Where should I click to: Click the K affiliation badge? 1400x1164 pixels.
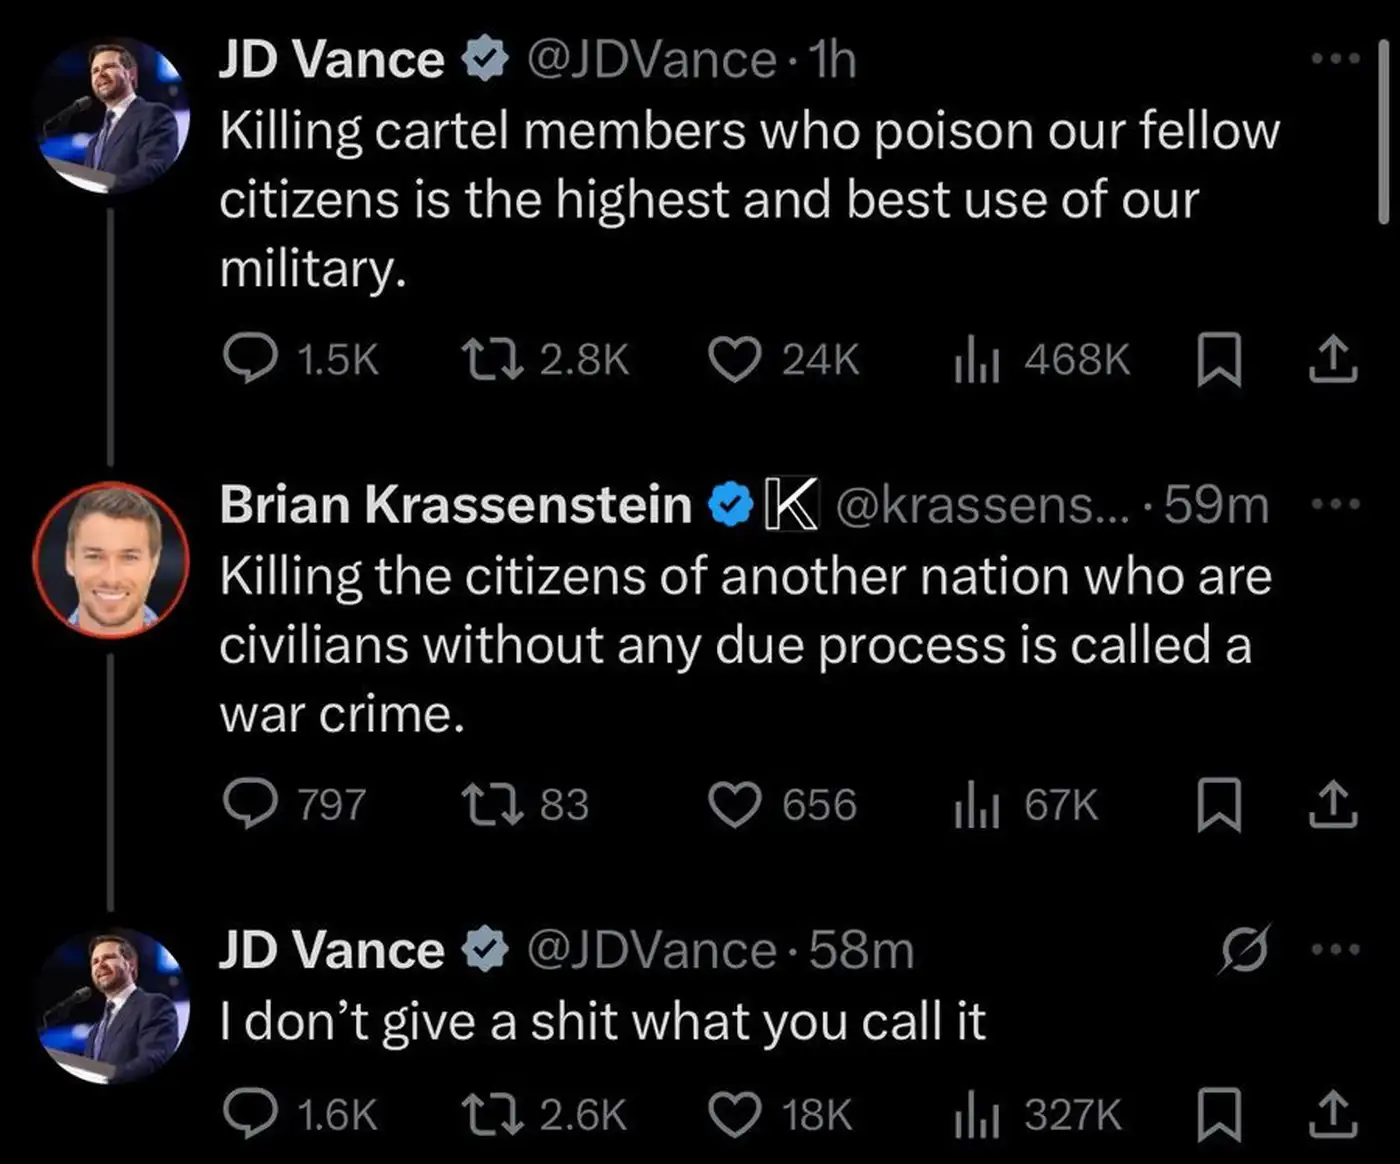791,504
